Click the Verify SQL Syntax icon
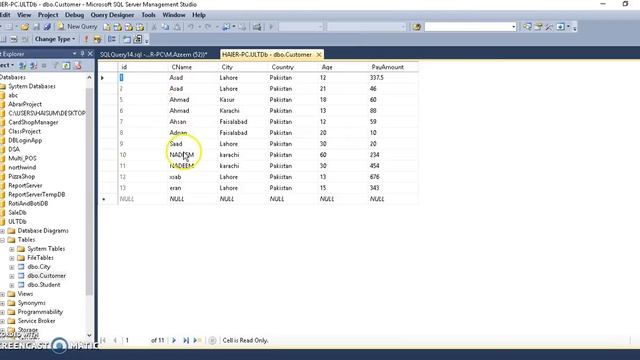This screenshot has height=360, width=640. coord(97,39)
